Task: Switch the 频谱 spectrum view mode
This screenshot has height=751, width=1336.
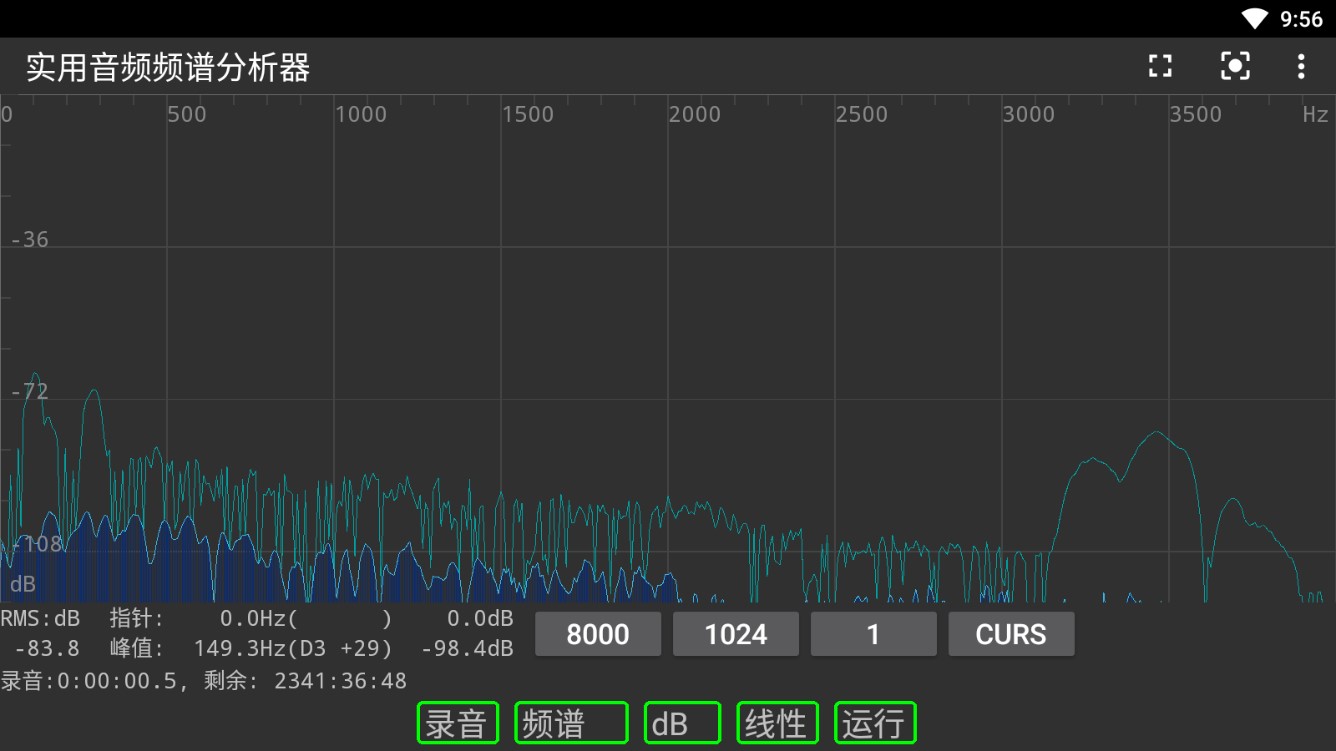Action: 572,723
